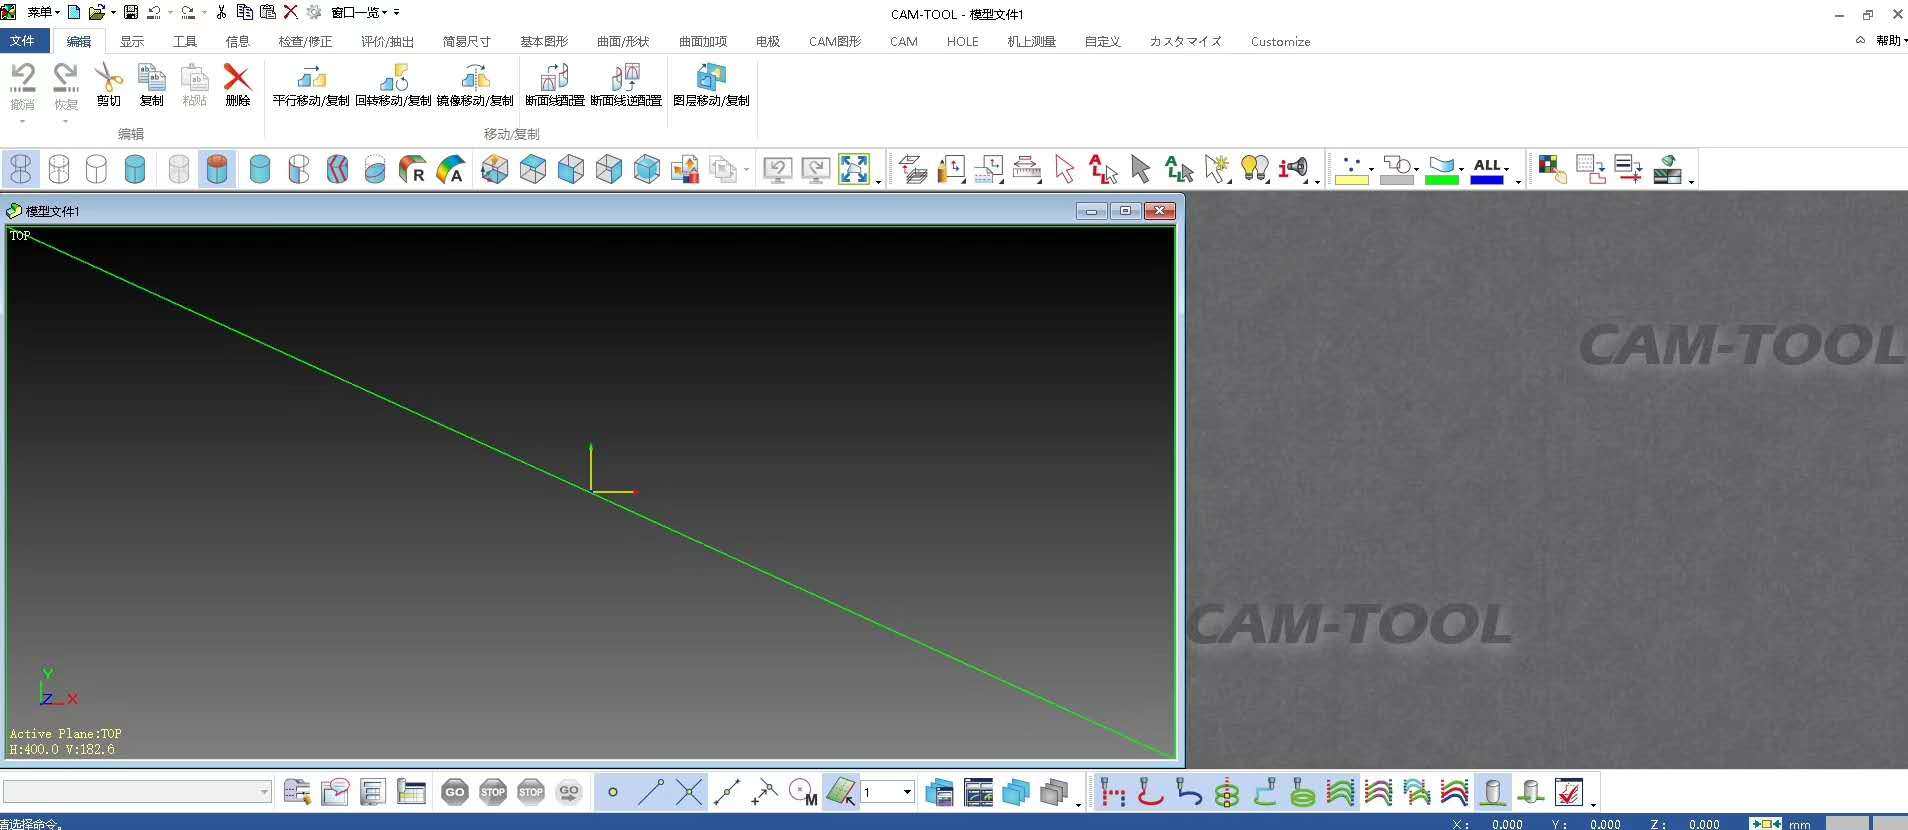Toggle the hidden-line dashed cylinder display mode
Image resolution: width=1908 pixels, height=830 pixels.
click(59, 169)
